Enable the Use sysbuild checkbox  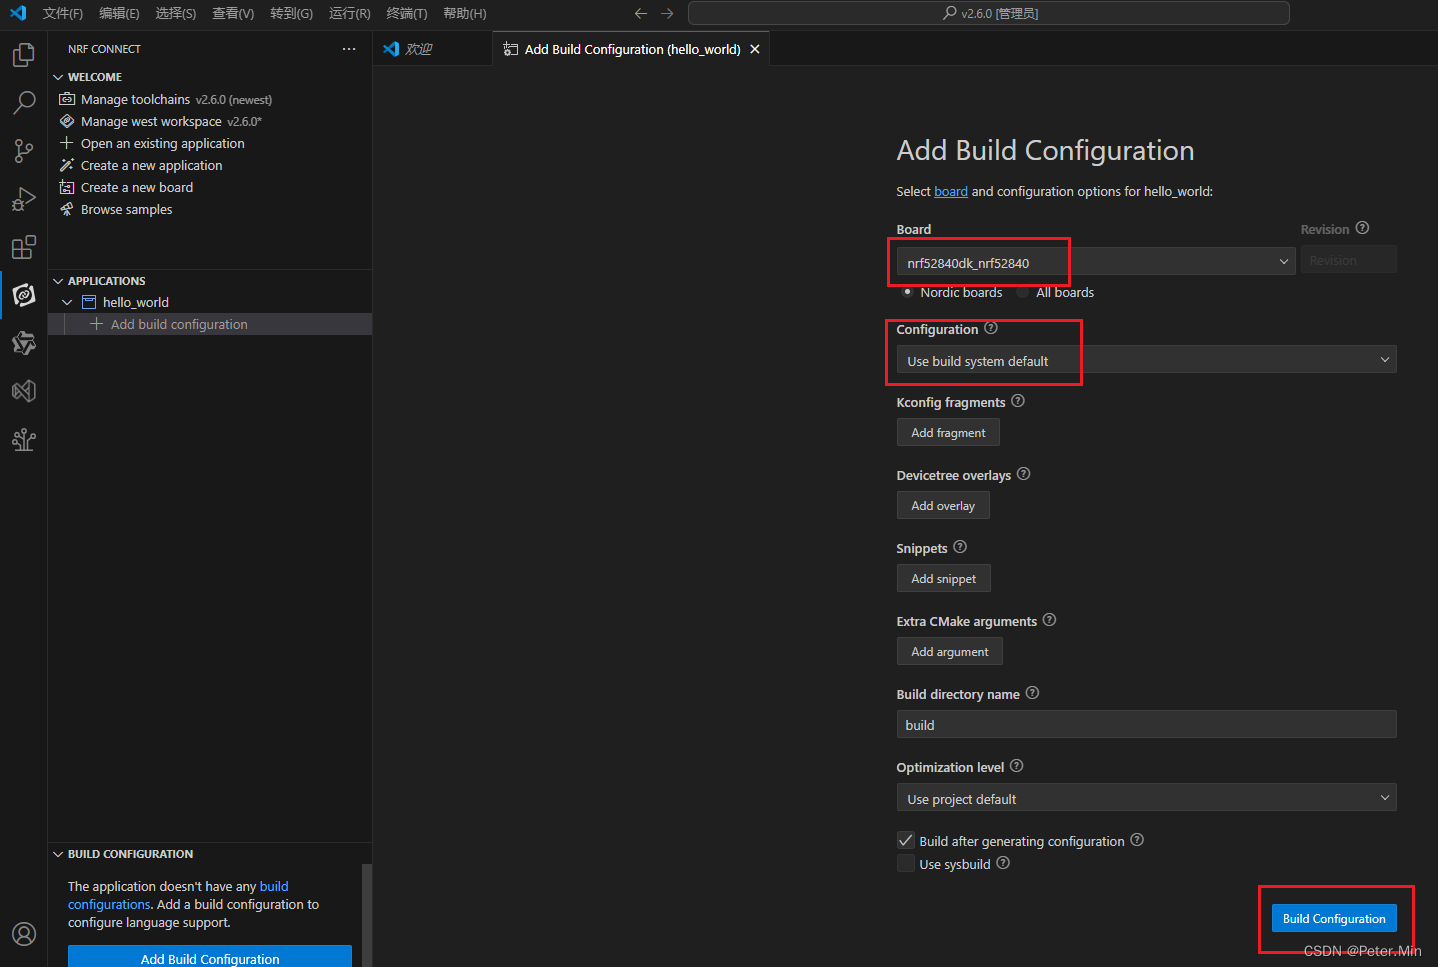coord(906,863)
